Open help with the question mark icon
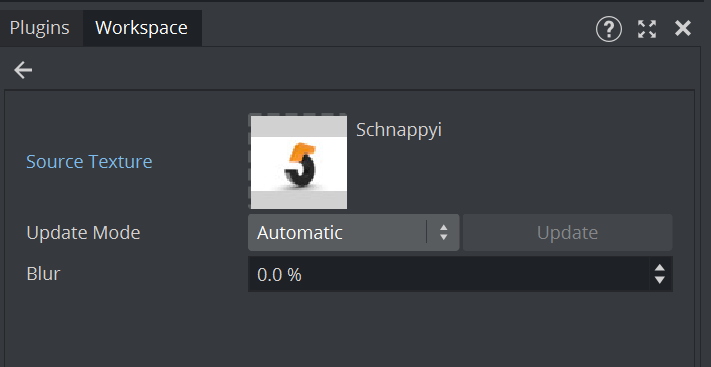 [609, 29]
